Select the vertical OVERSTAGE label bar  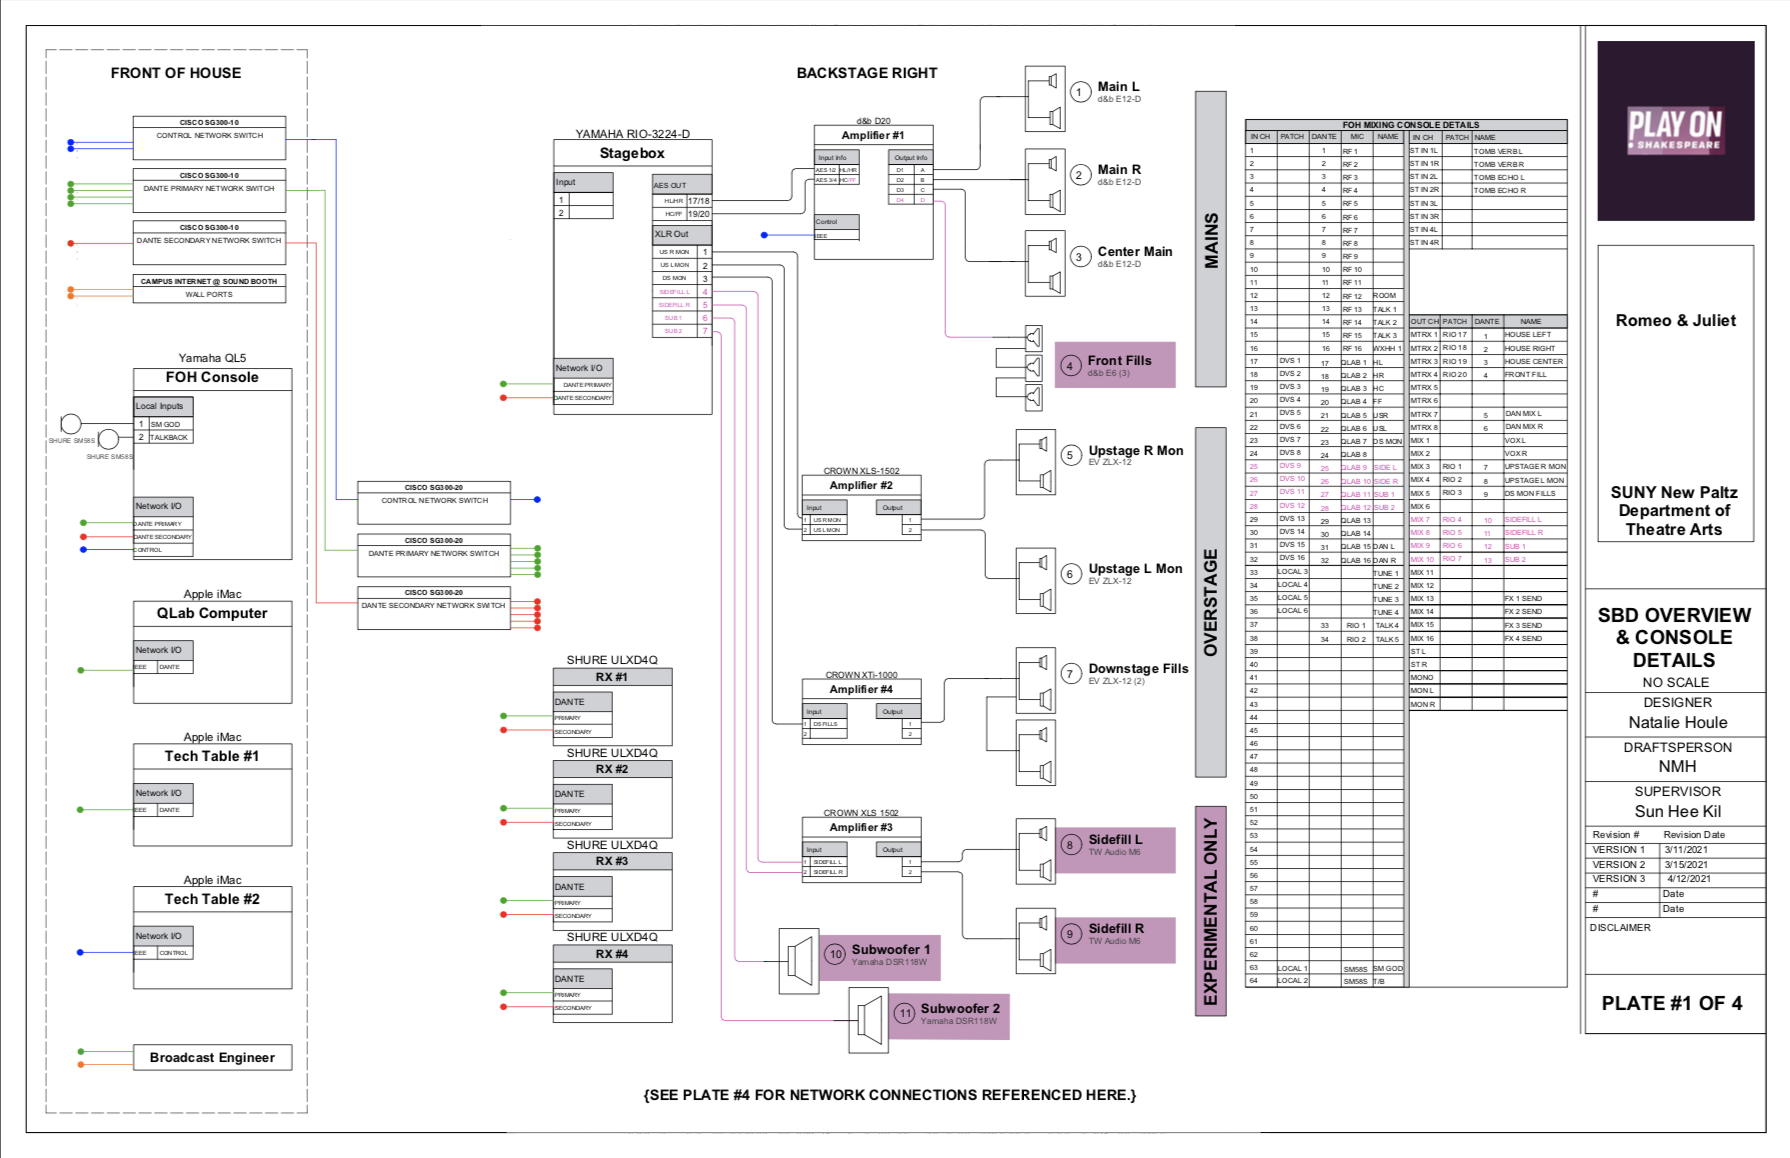pyautogui.click(x=1211, y=602)
